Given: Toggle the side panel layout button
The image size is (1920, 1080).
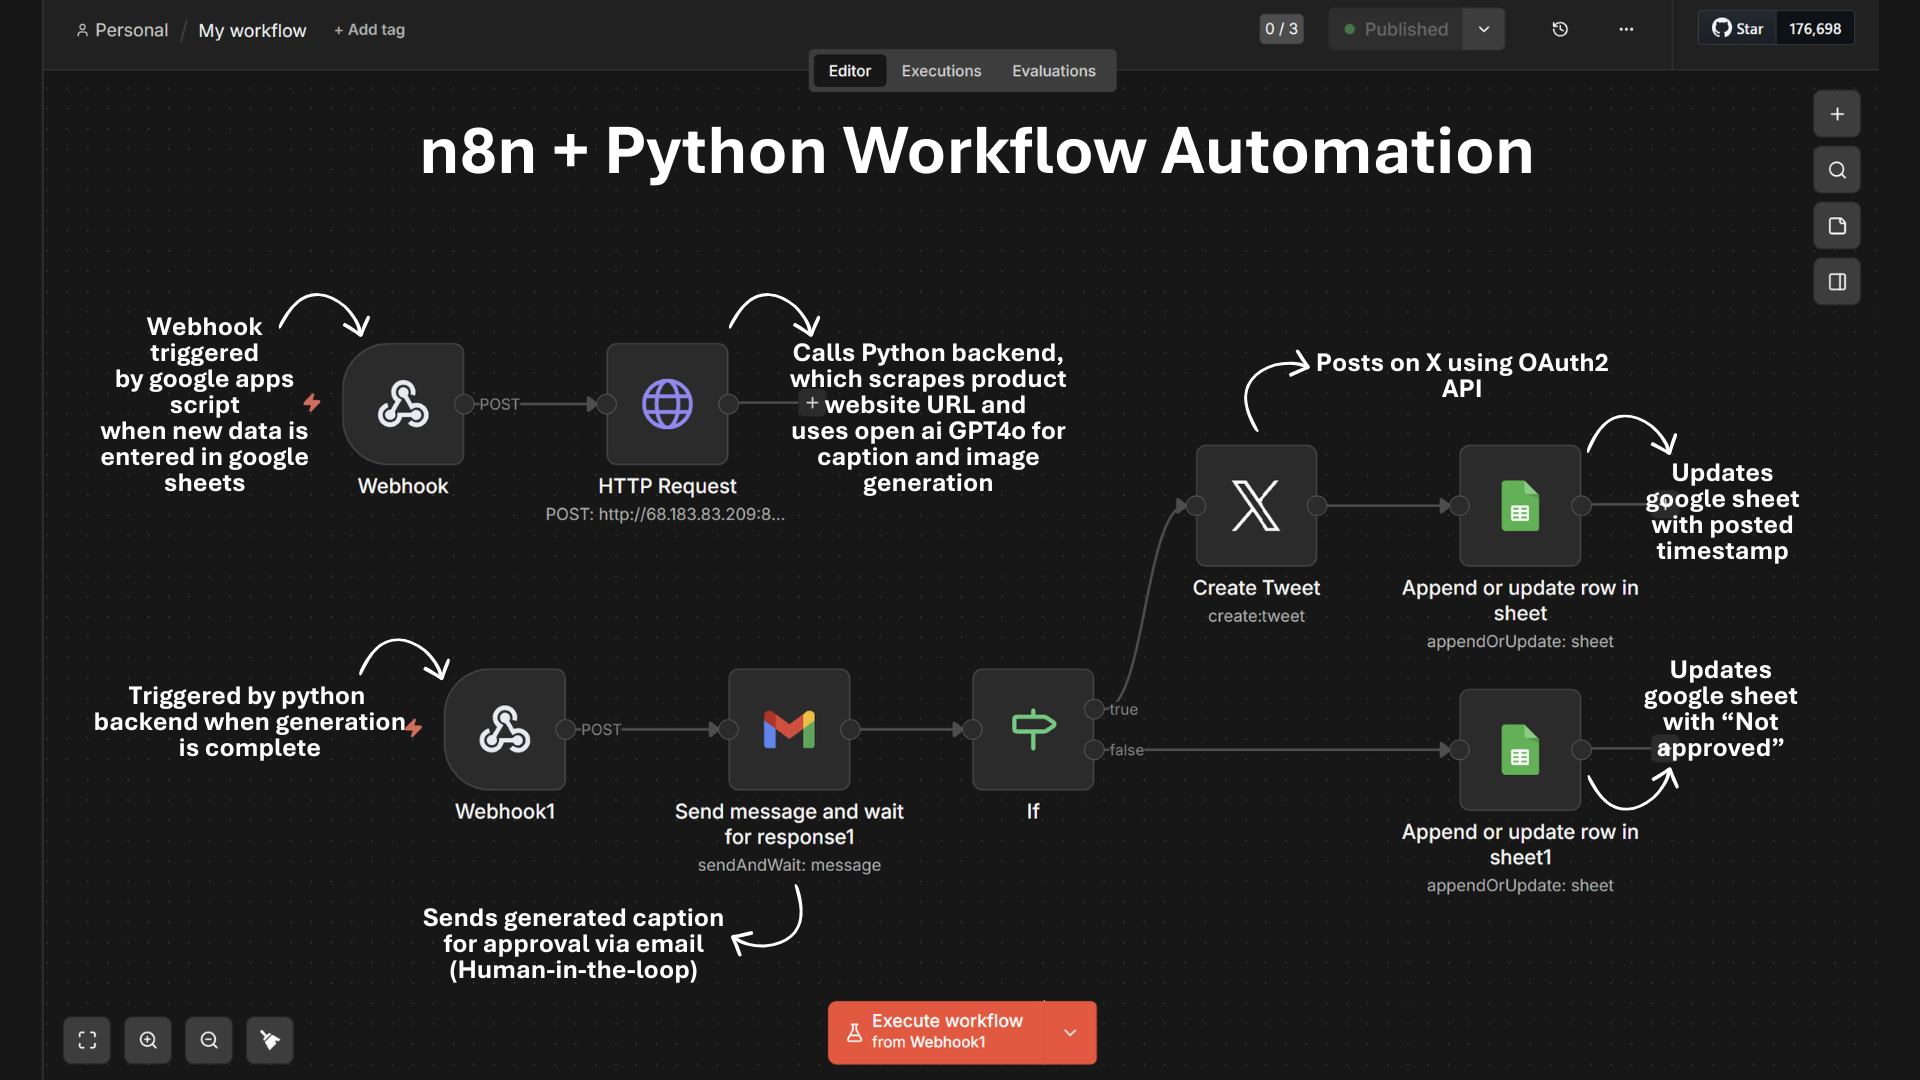Looking at the screenshot, I should (1837, 282).
